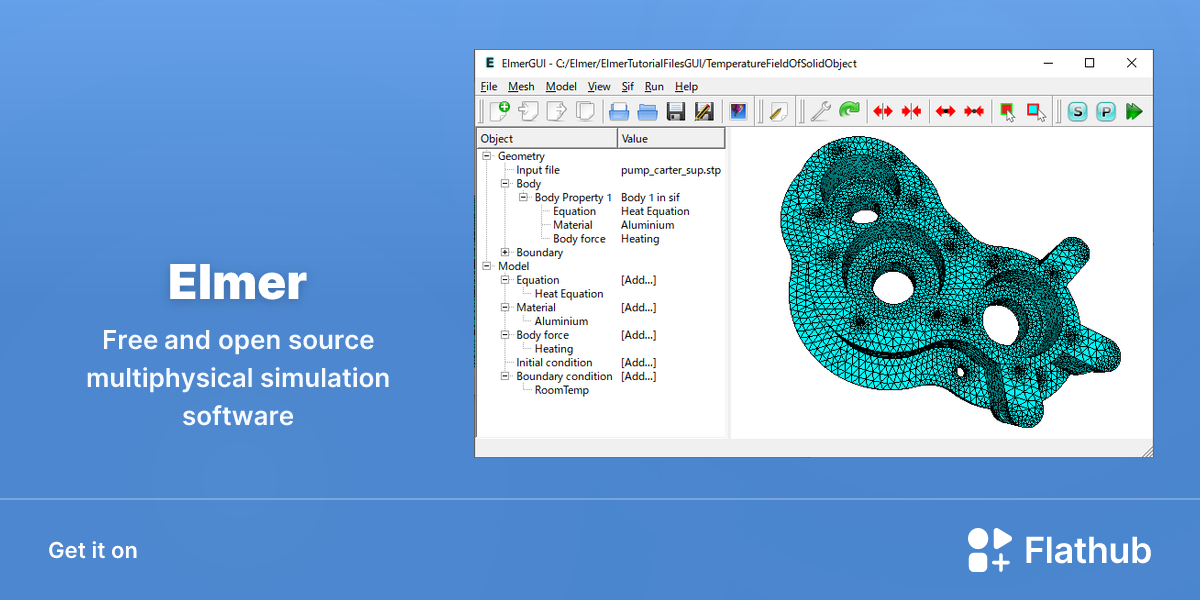
Task: Open the Run menu
Action: pos(654,87)
